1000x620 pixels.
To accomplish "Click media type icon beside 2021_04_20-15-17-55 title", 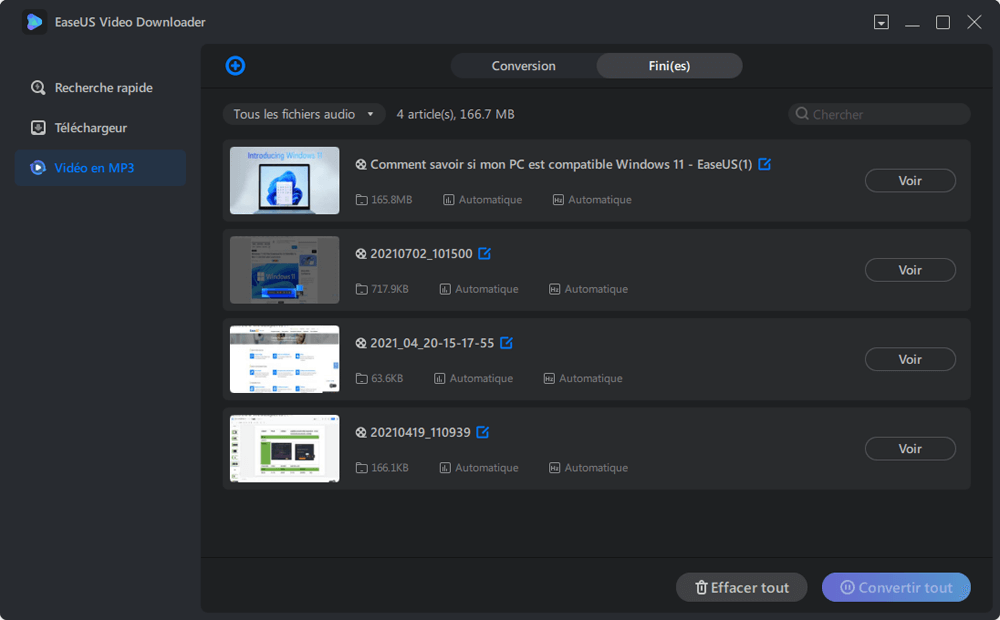I will pyautogui.click(x=361, y=343).
